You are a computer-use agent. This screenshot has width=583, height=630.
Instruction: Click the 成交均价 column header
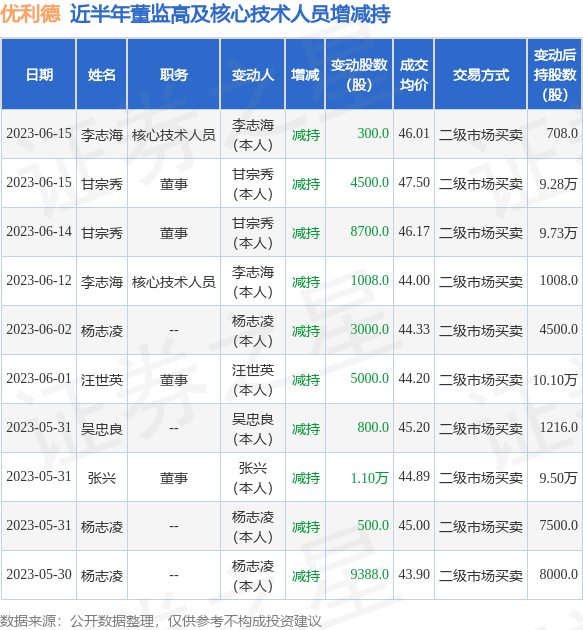point(413,74)
